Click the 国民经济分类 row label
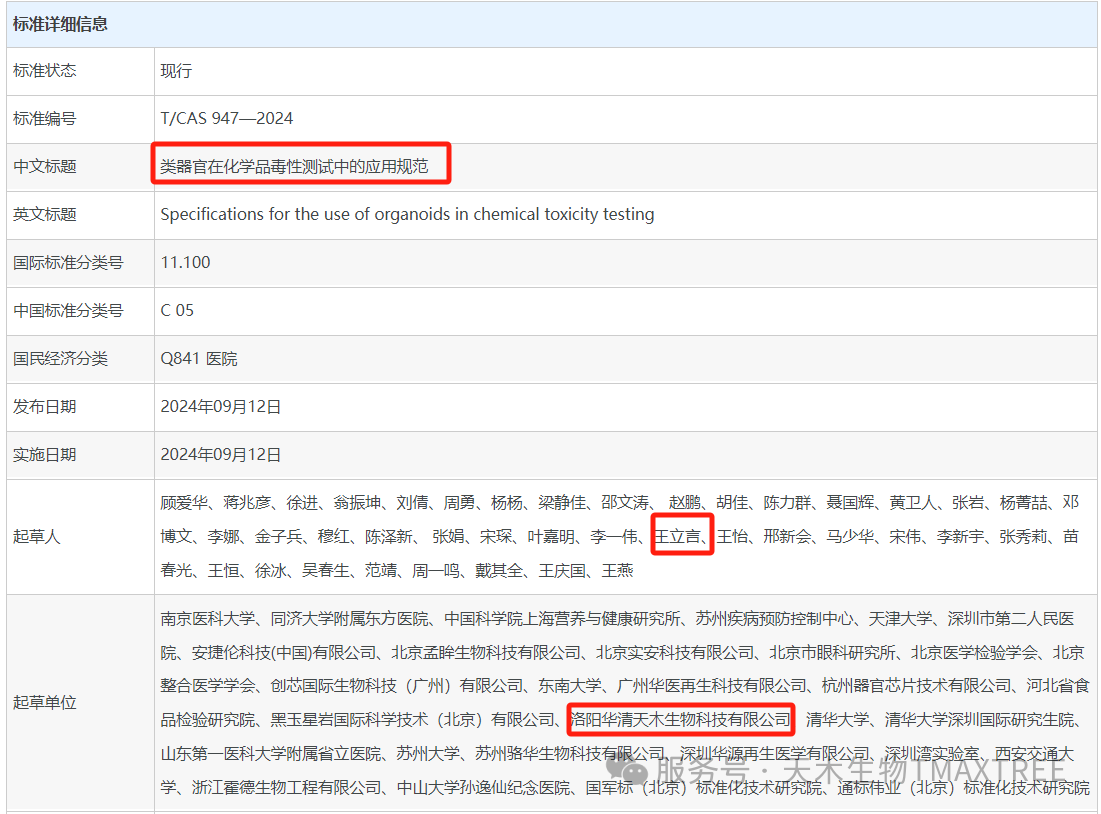The width and height of the screenshot is (1101, 814). [x=60, y=358]
